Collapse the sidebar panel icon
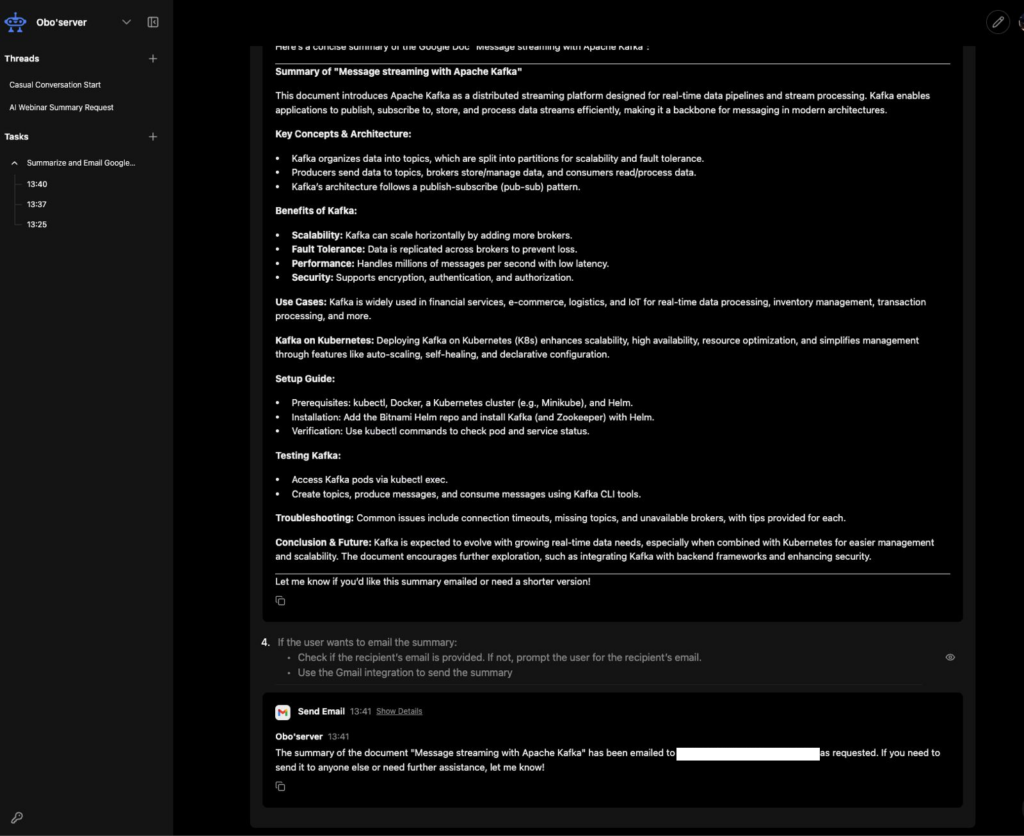The image size is (1024, 836). pos(153,22)
